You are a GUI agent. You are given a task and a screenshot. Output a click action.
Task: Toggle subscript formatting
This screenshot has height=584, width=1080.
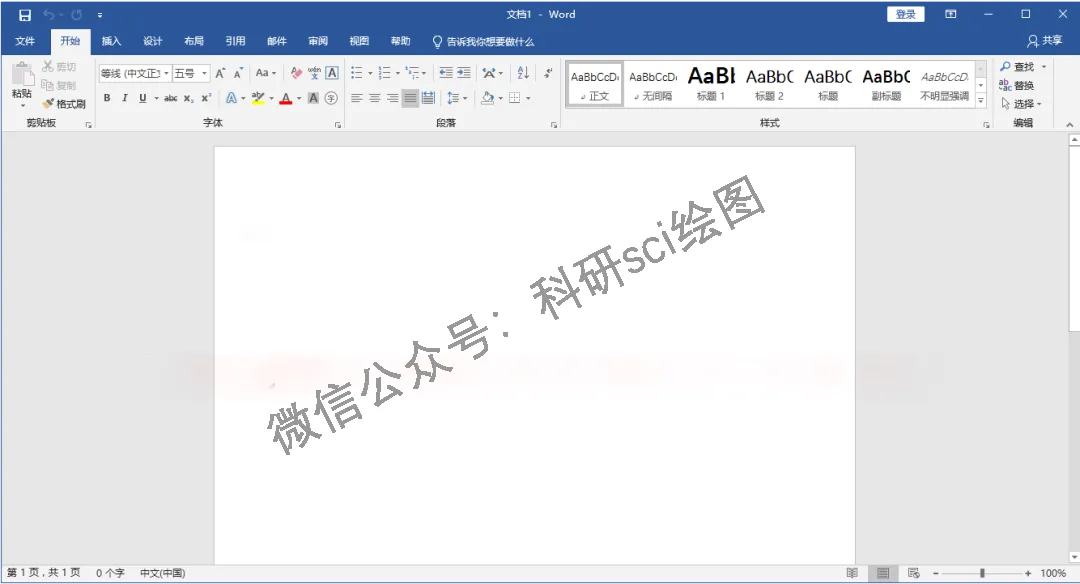pos(189,98)
